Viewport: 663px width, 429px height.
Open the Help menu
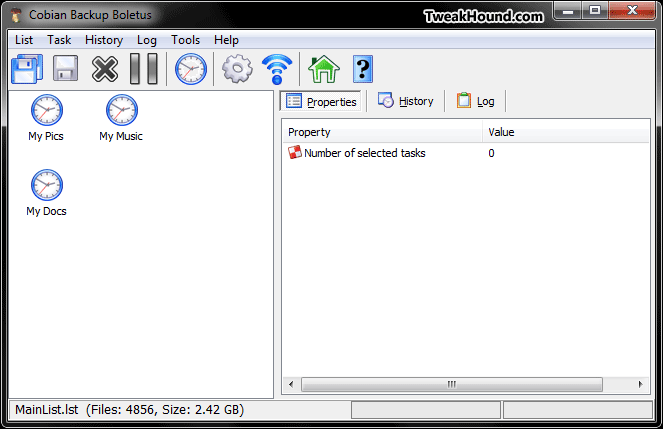[x=226, y=40]
